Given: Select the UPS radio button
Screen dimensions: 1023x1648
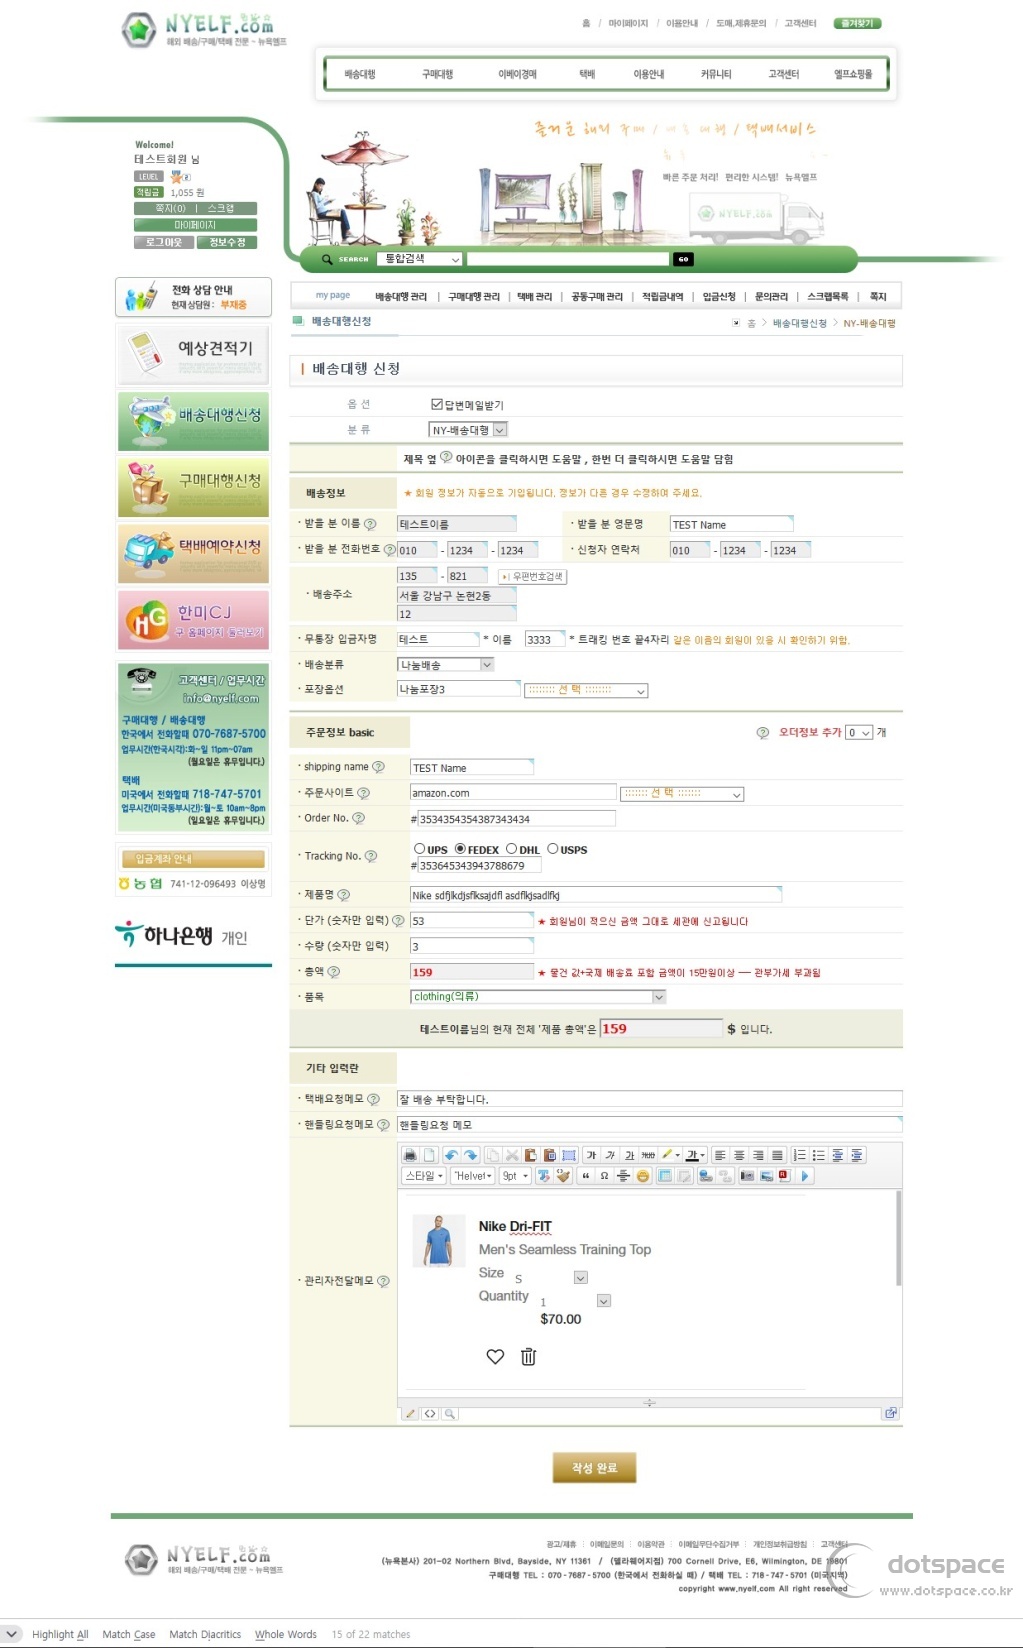Looking at the screenshot, I should coord(420,849).
